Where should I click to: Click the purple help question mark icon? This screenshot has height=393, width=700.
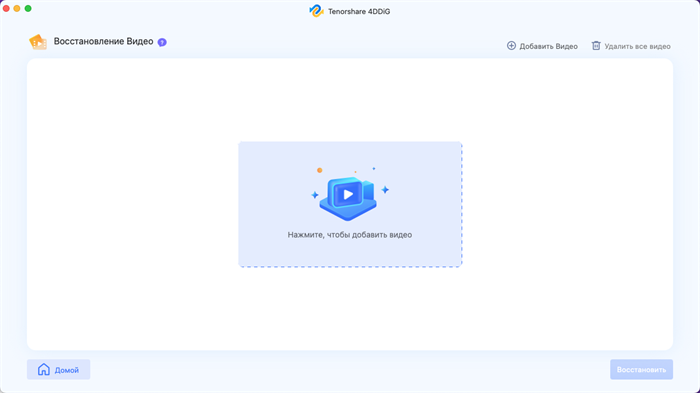click(x=162, y=42)
